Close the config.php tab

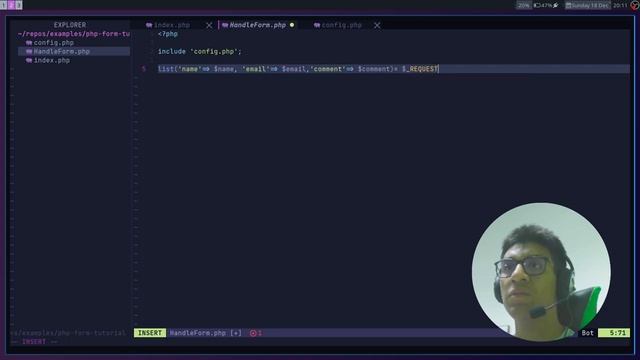click(x=377, y=25)
